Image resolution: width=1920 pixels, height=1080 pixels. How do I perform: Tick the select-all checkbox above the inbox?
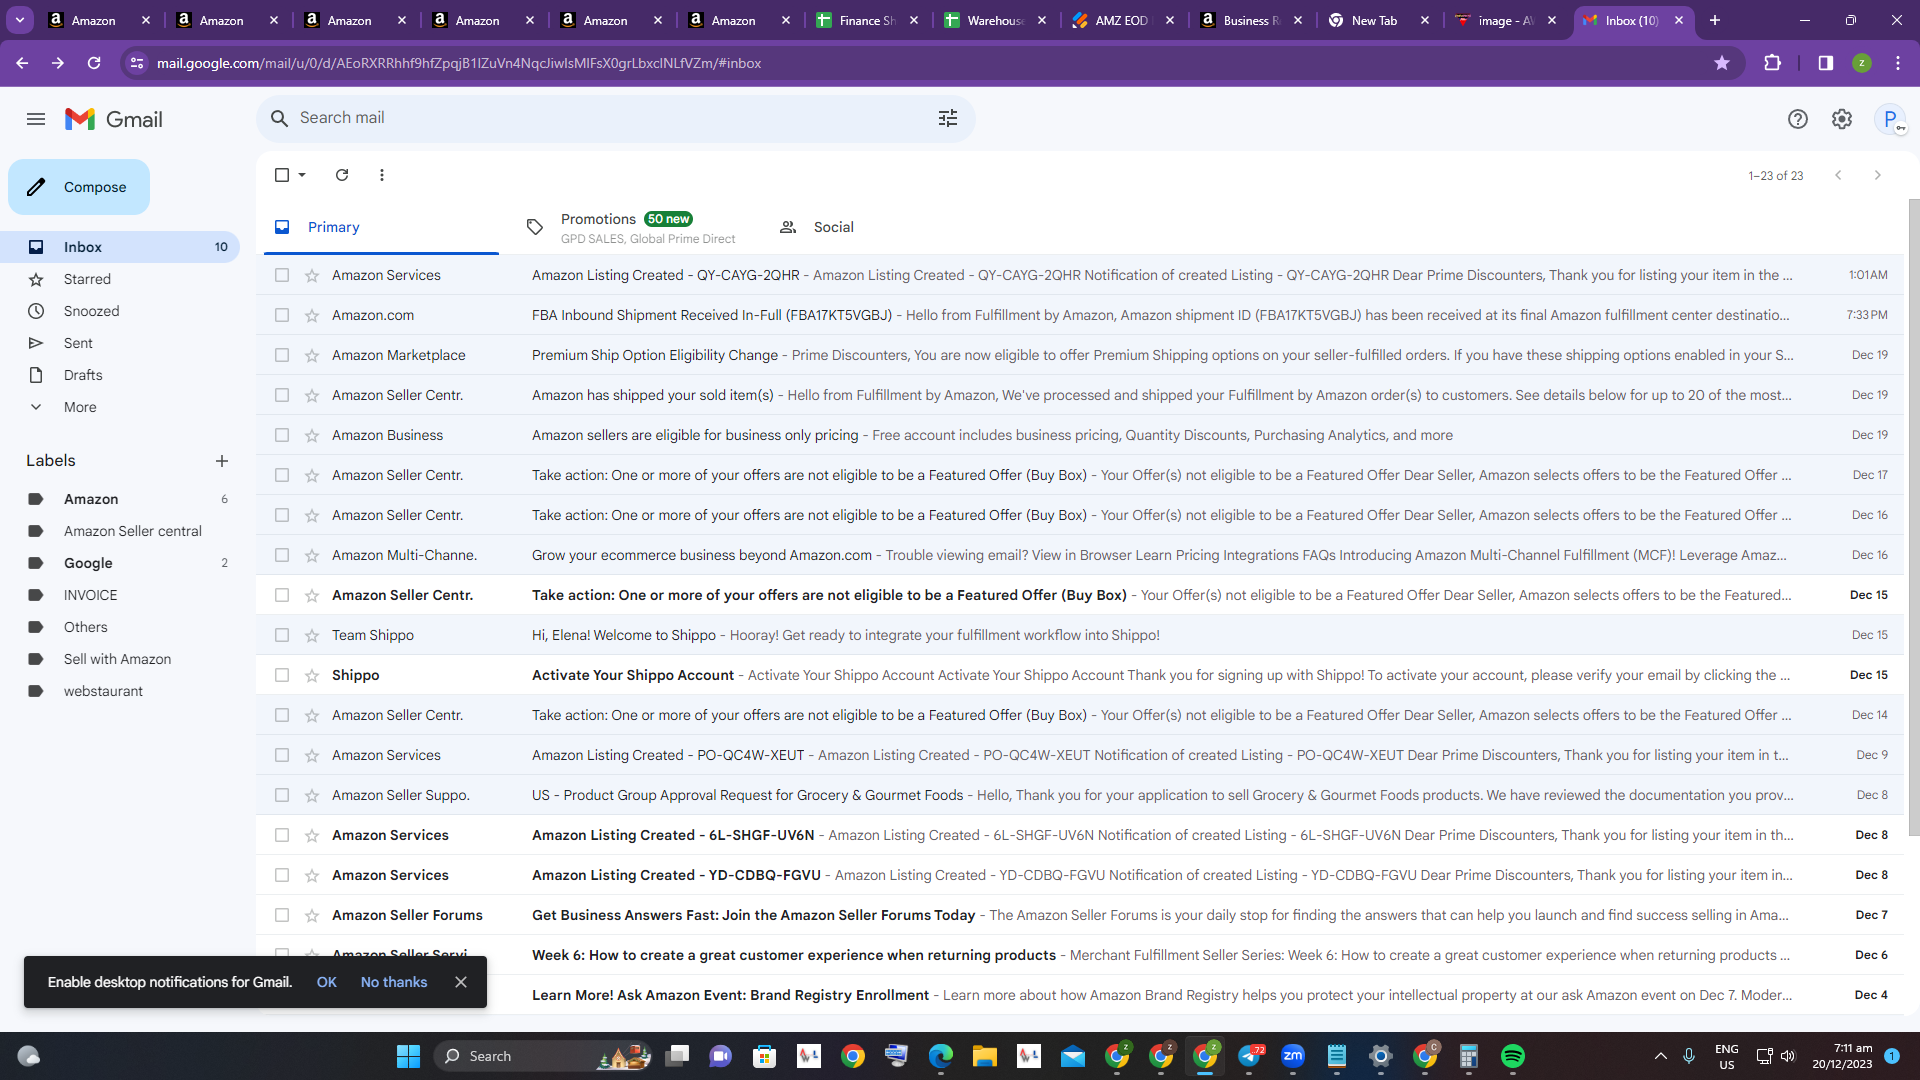click(x=282, y=175)
